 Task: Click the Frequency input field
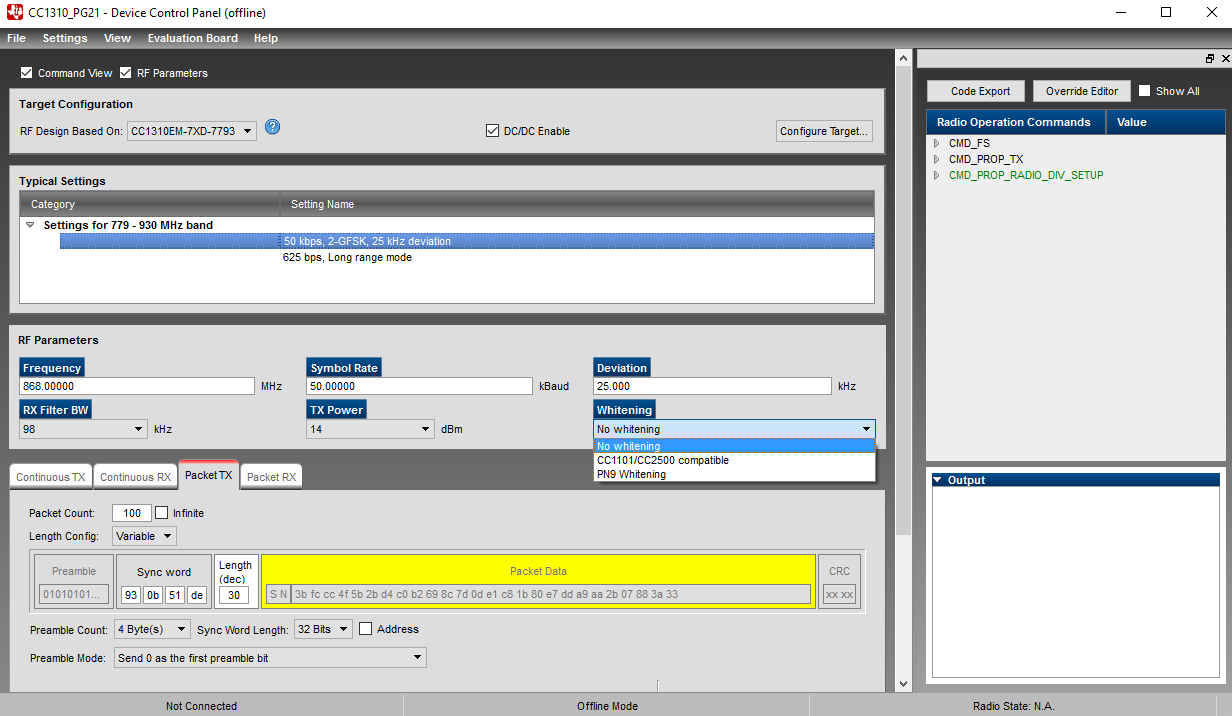(x=137, y=386)
